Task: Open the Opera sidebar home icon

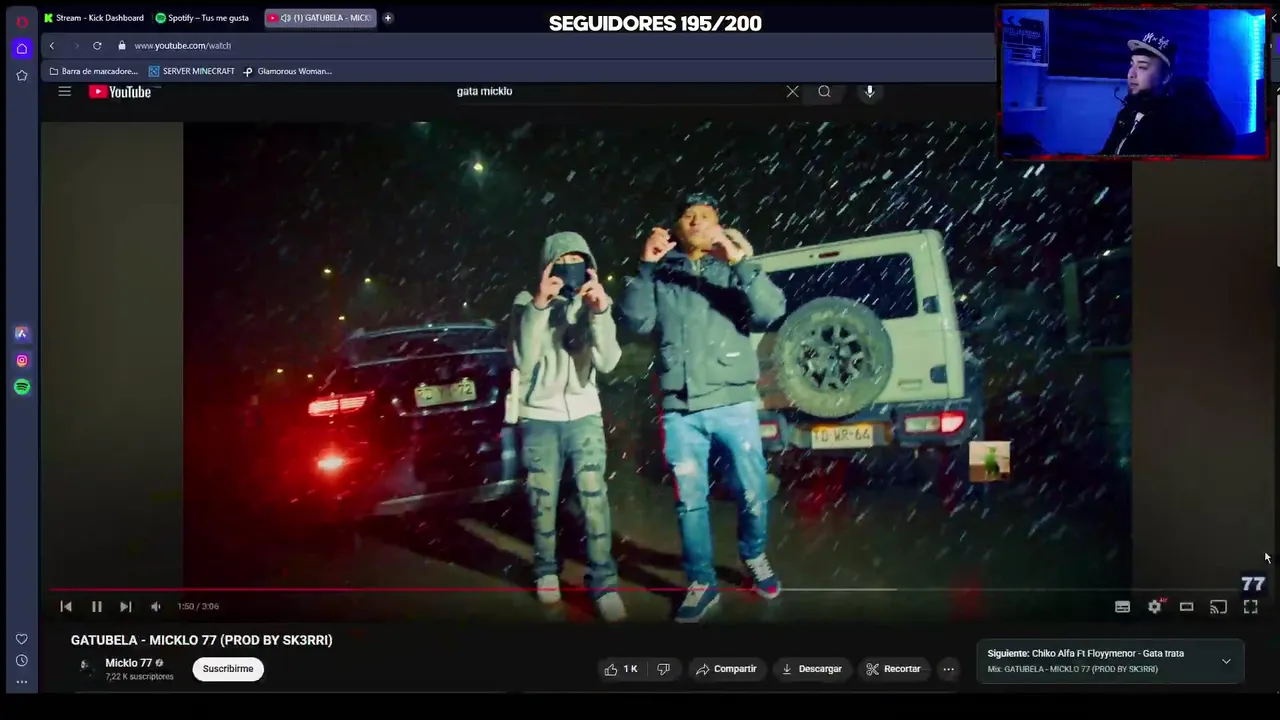Action: tap(21, 48)
